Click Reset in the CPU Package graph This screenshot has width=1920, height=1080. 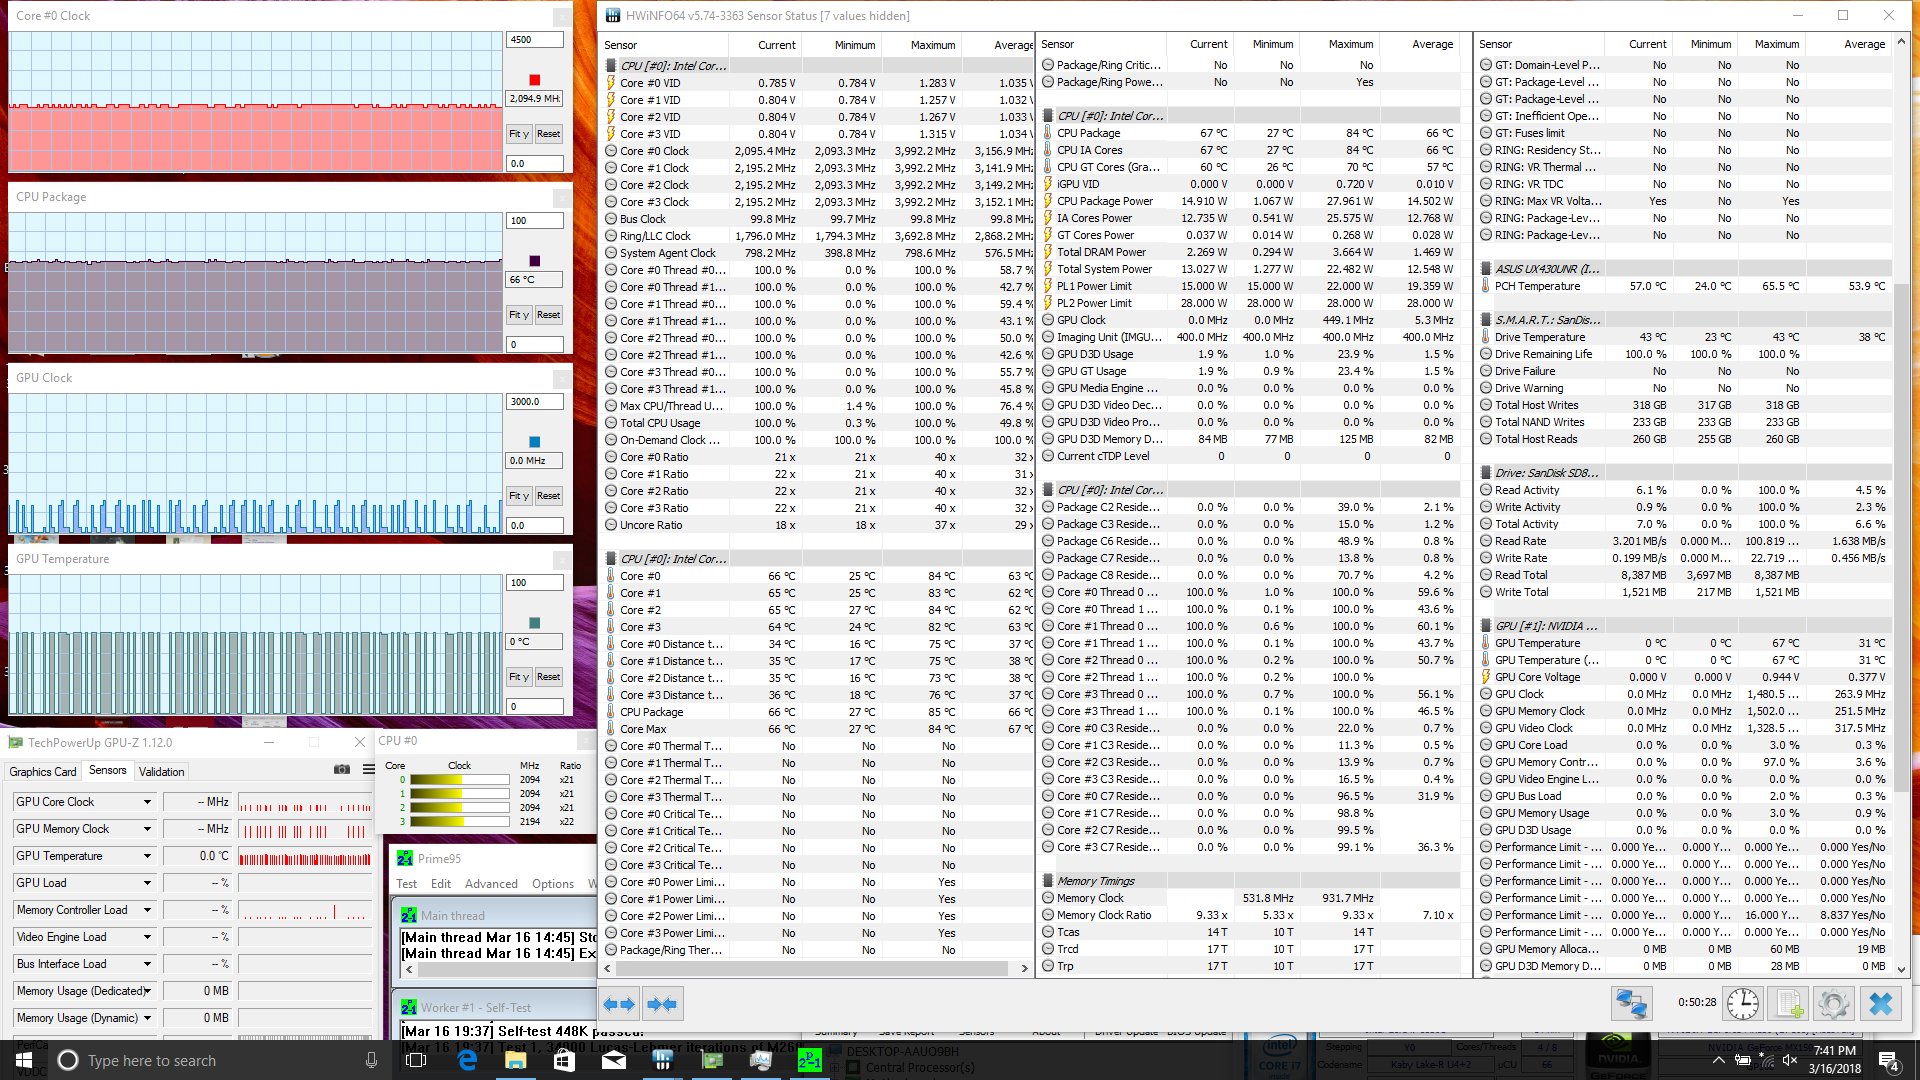[x=548, y=315]
